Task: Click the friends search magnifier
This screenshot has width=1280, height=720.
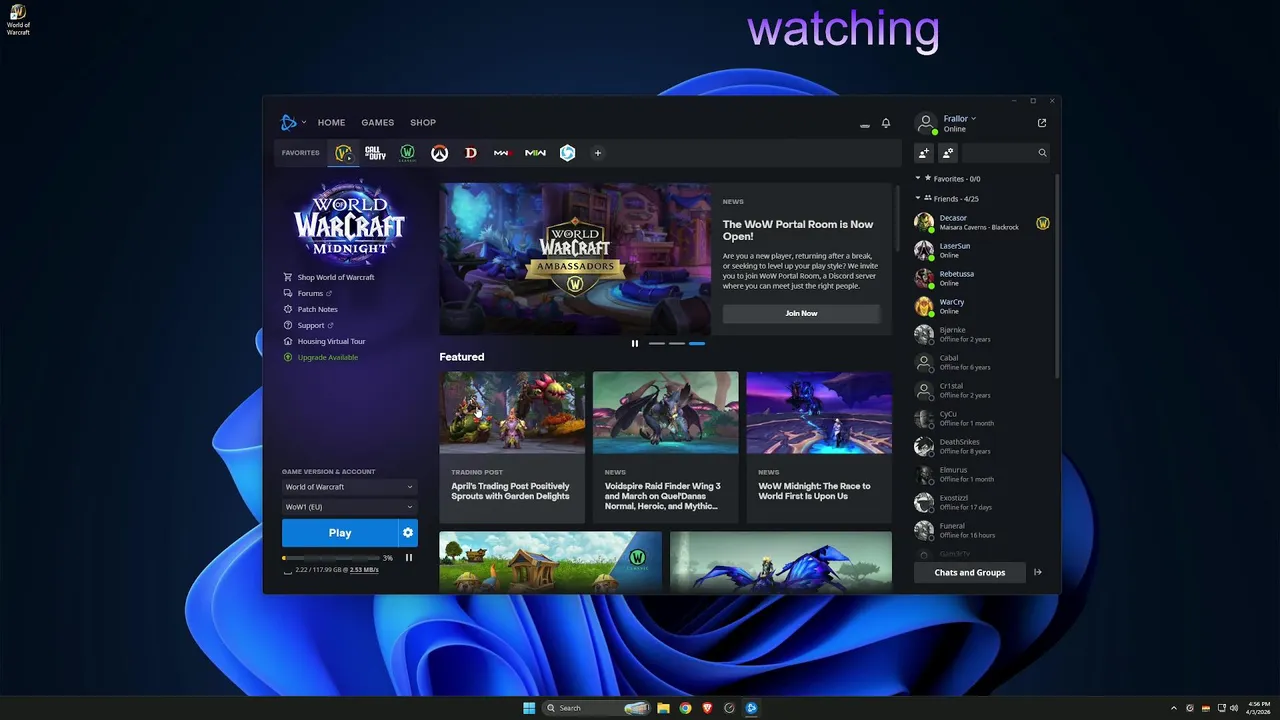Action: click(x=1042, y=153)
